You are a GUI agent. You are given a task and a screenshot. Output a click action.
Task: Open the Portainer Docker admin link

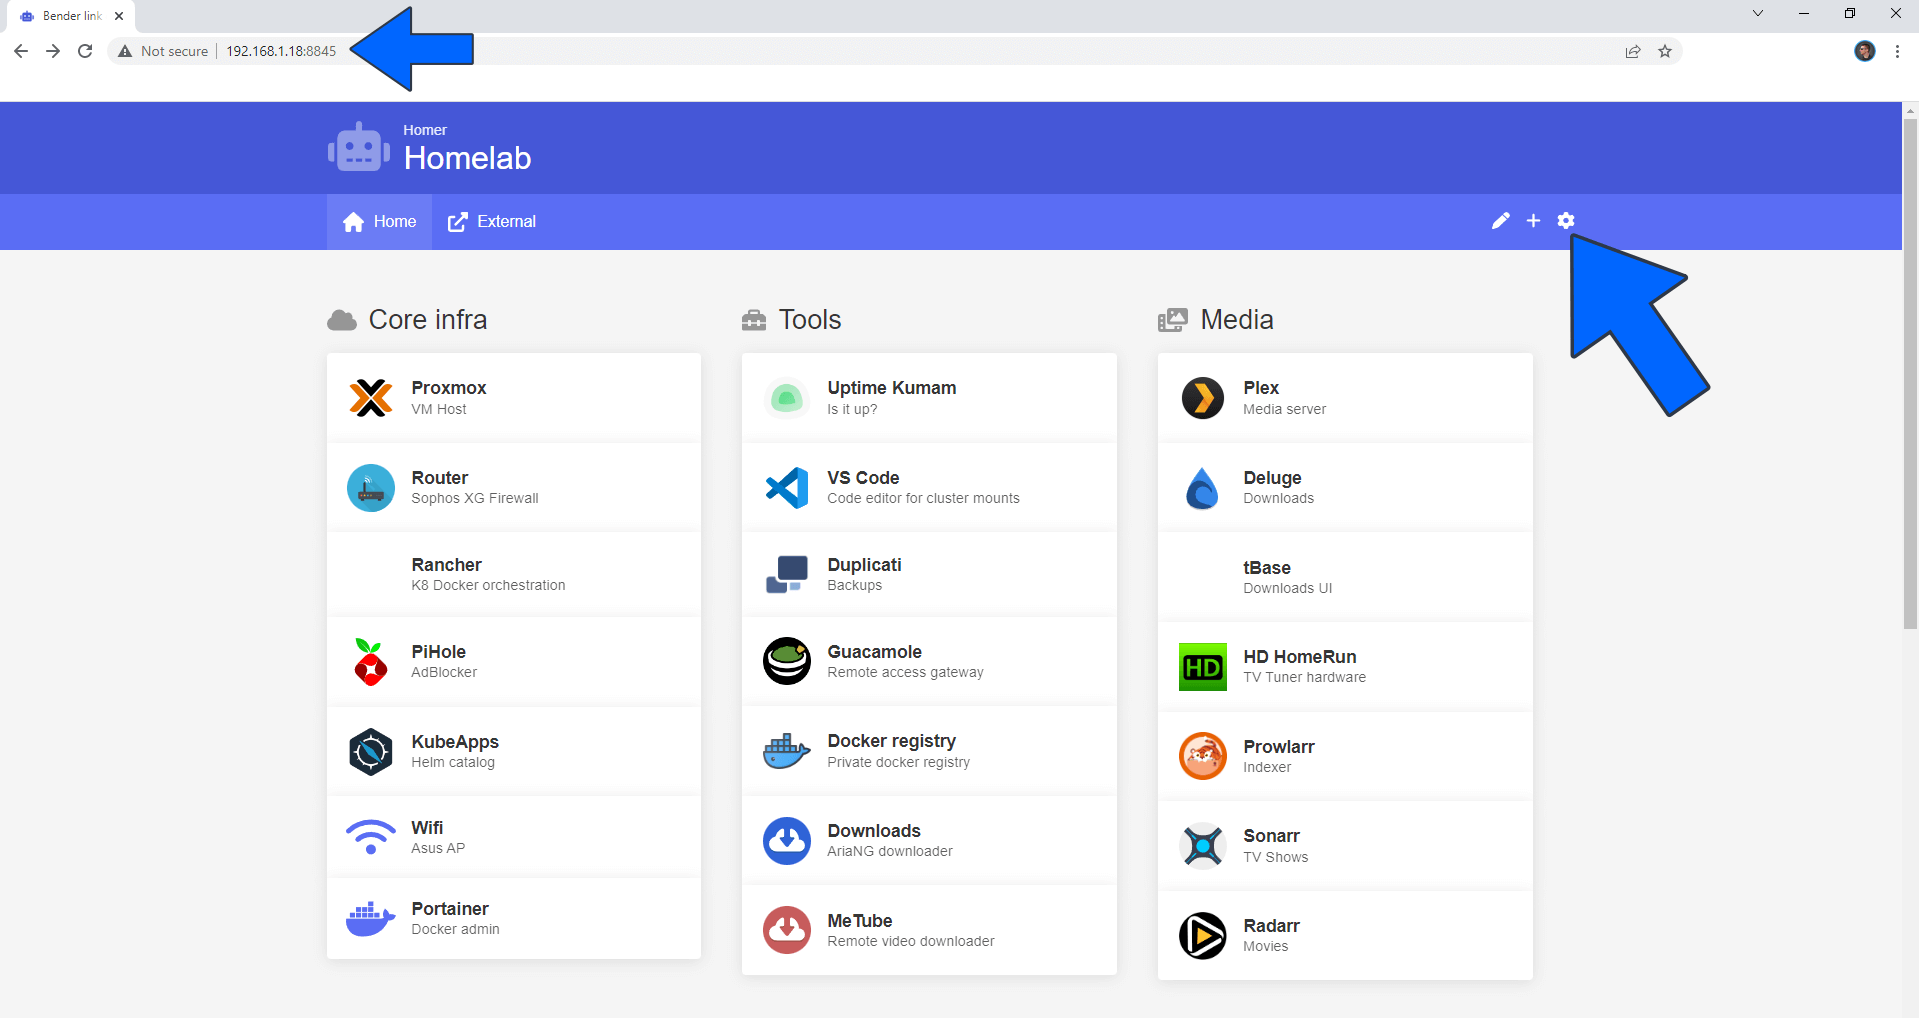(x=514, y=918)
